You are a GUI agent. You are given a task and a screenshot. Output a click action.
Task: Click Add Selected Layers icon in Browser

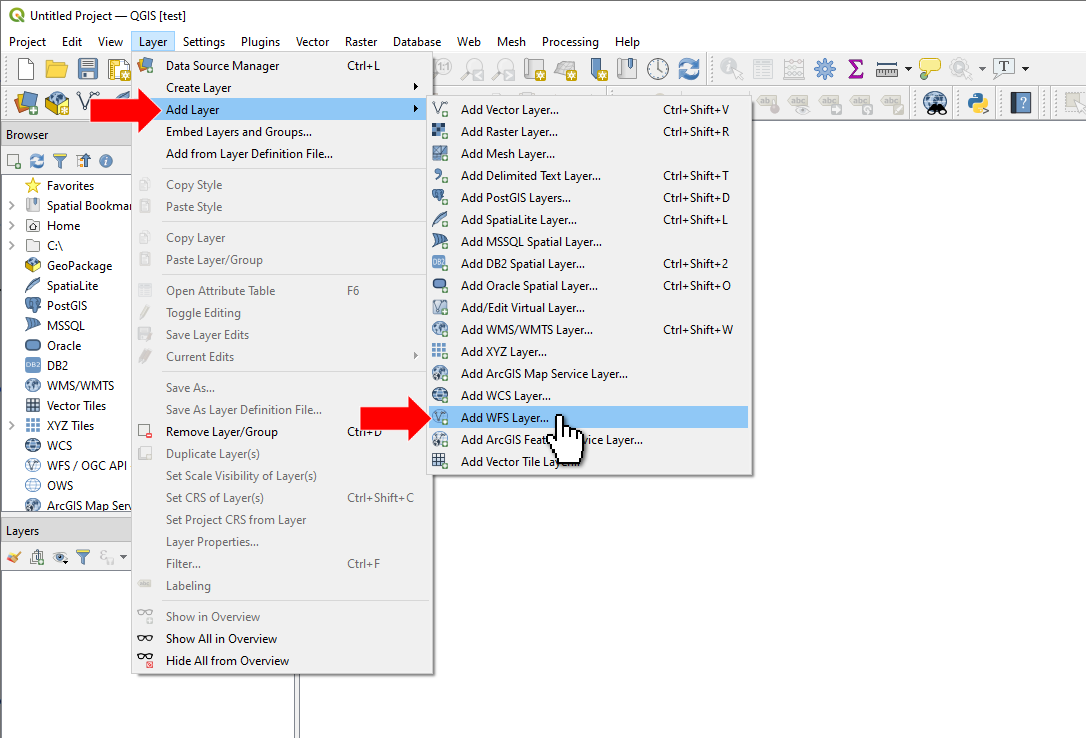[14, 161]
